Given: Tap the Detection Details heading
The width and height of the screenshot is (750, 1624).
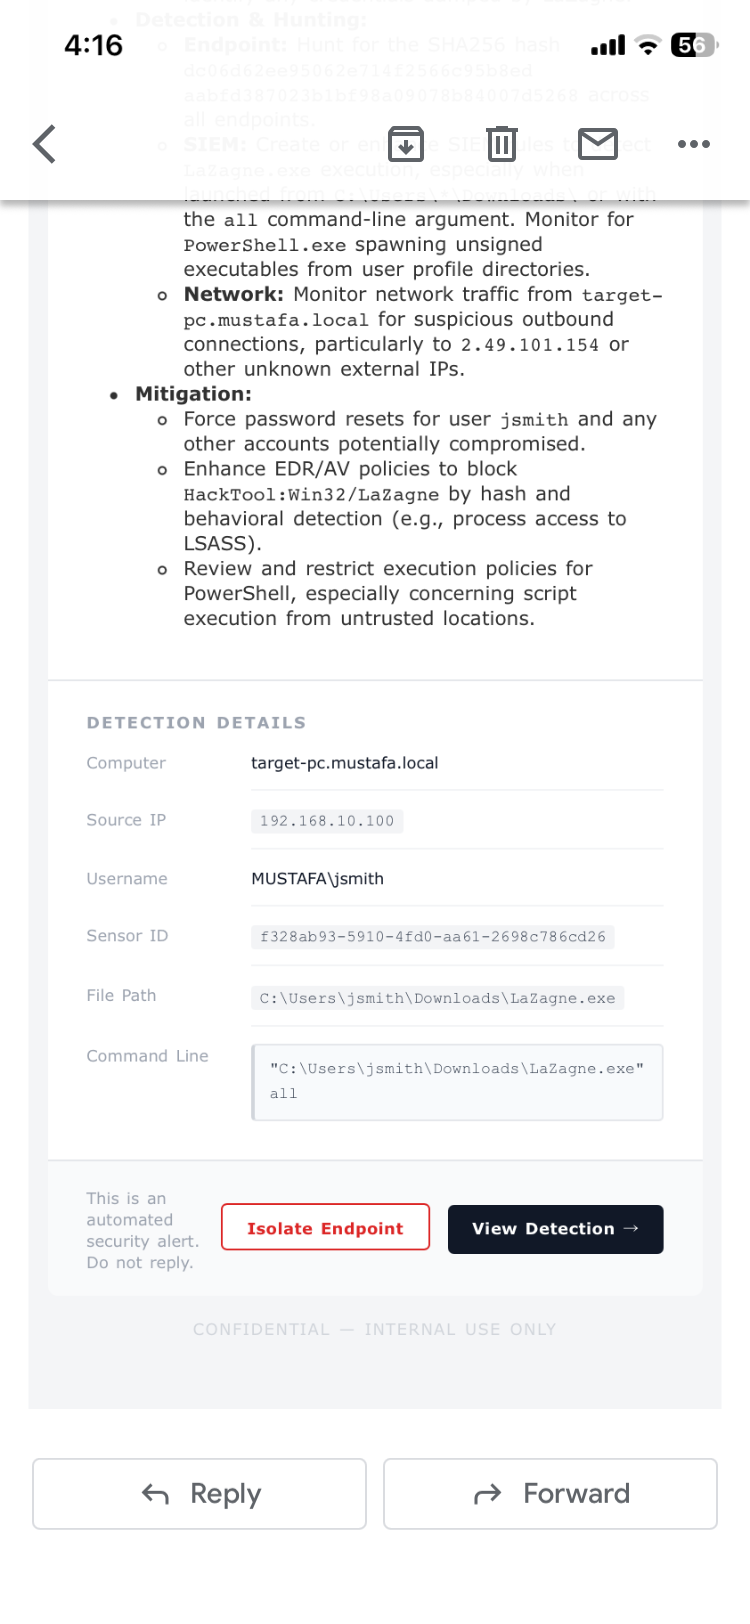Looking at the screenshot, I should tap(196, 723).
